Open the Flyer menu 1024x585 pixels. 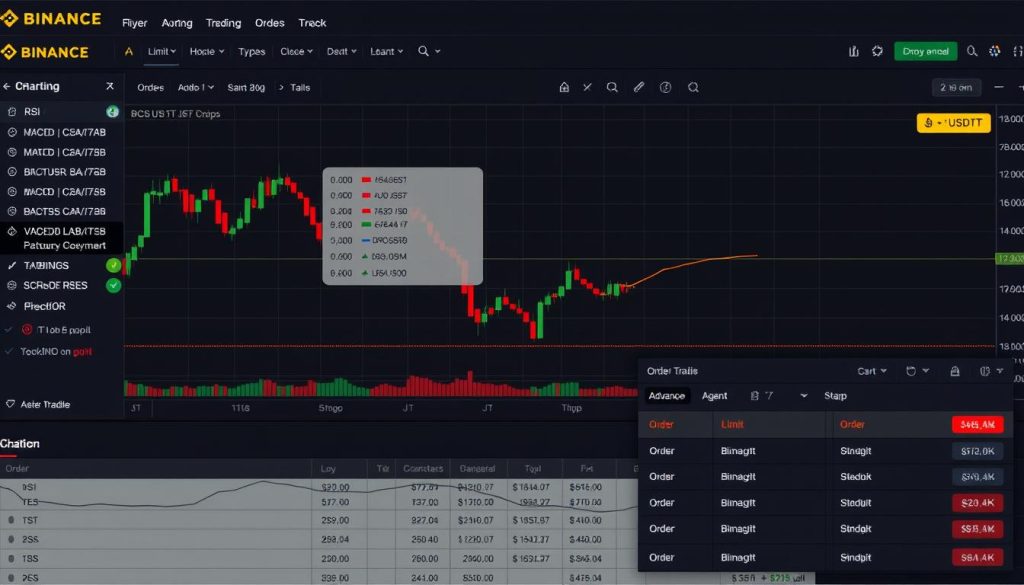[x=135, y=23]
